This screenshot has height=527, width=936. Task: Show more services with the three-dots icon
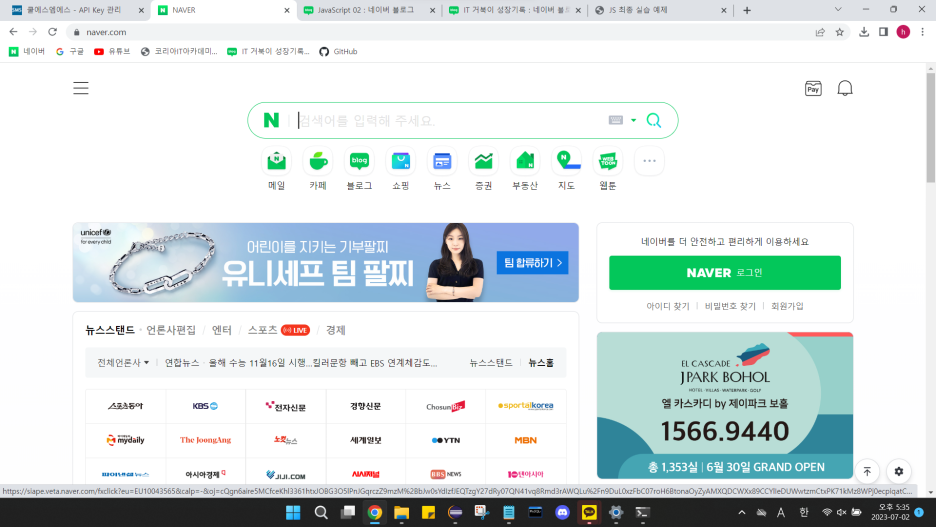click(x=649, y=161)
